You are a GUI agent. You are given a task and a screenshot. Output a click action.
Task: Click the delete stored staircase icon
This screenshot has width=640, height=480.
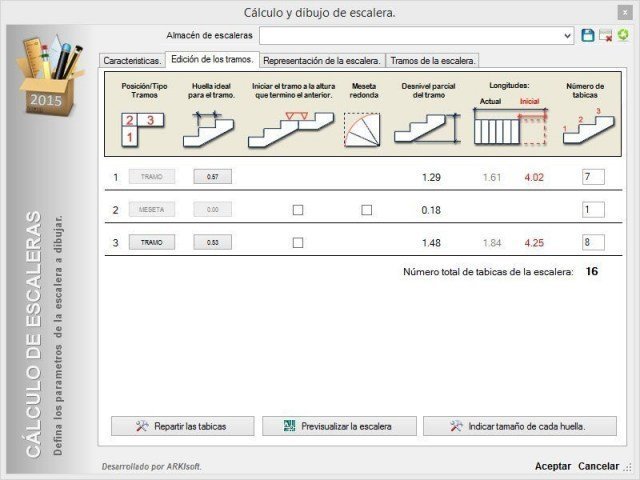tap(605, 36)
